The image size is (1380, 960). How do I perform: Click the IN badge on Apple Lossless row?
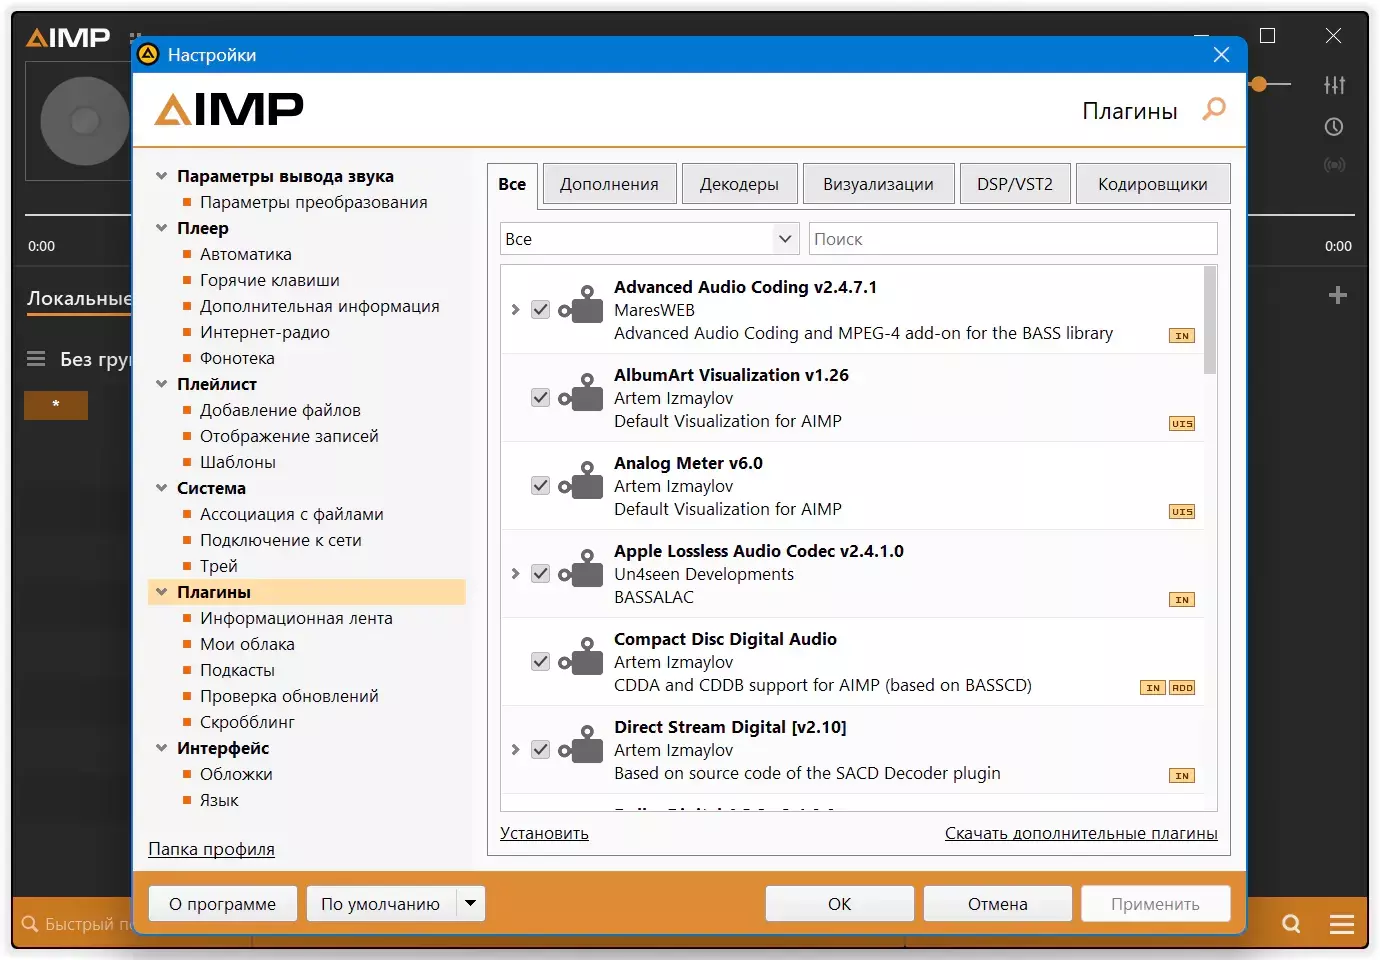point(1182,600)
